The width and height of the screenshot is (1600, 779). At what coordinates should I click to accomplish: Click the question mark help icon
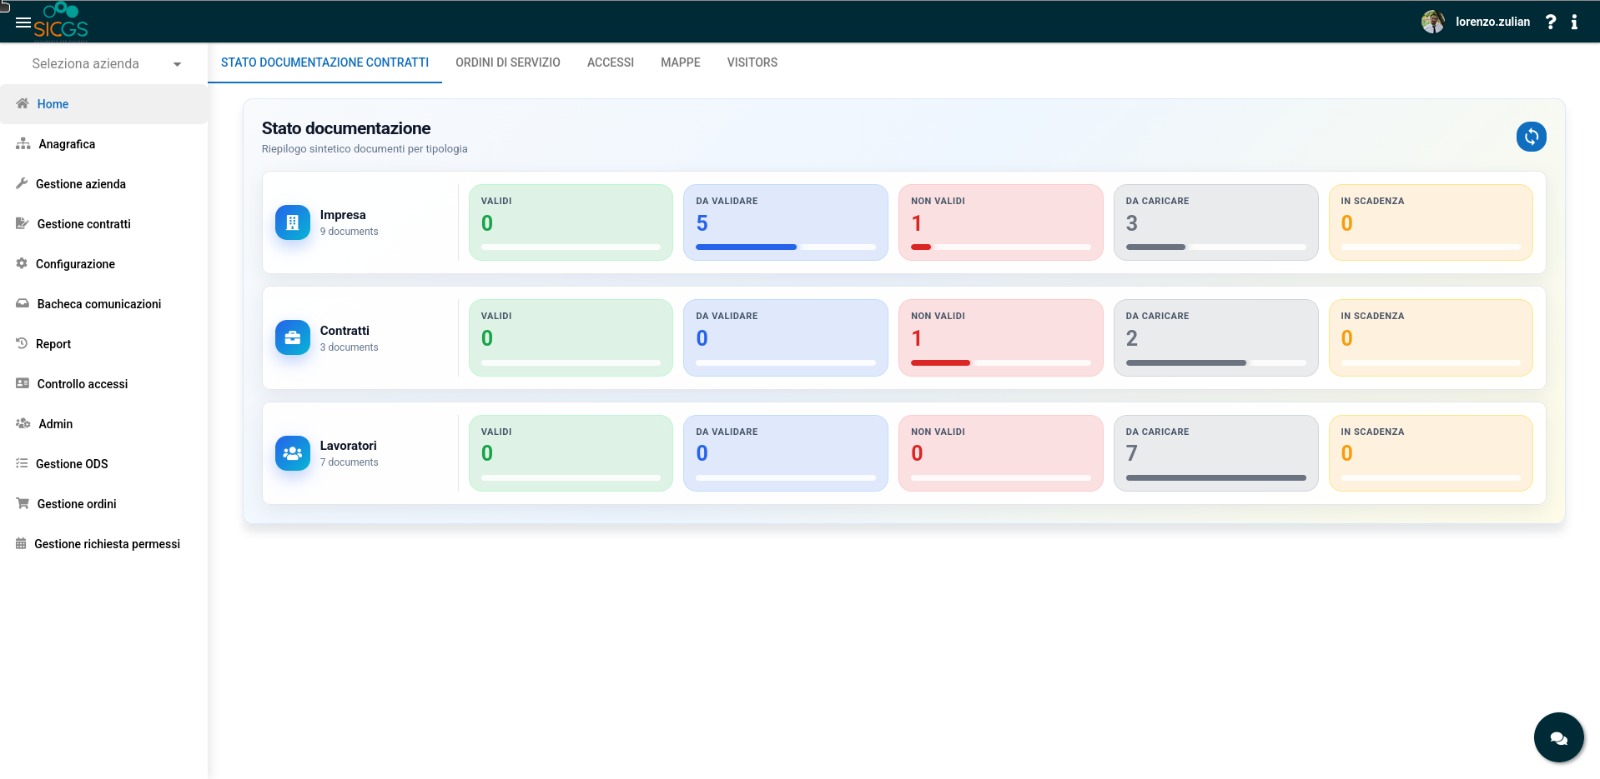1550,22
